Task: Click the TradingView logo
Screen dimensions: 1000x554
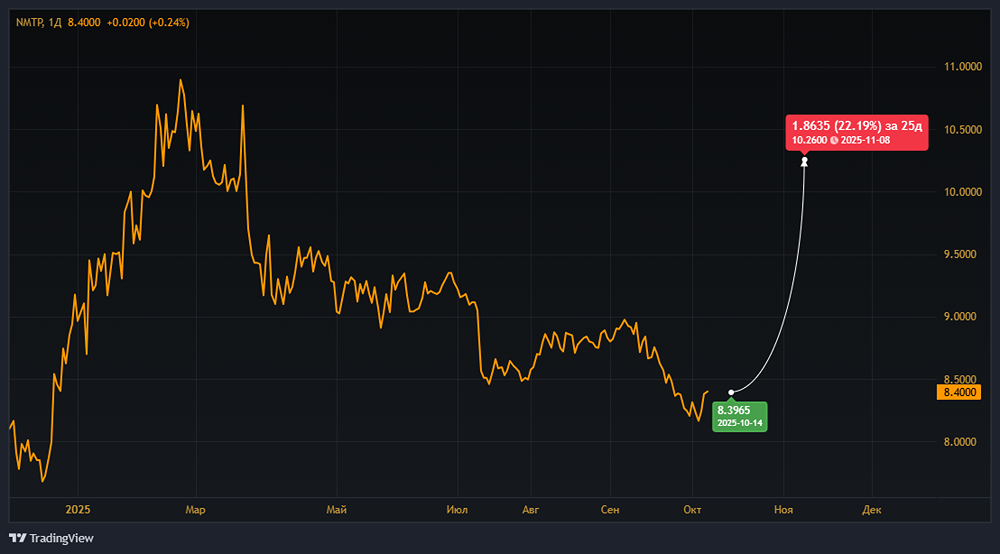Action: [51, 538]
